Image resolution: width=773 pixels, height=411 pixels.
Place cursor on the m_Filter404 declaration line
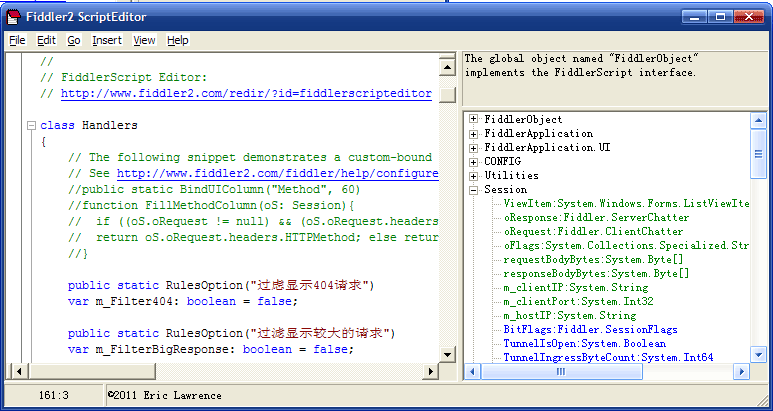tap(183, 301)
